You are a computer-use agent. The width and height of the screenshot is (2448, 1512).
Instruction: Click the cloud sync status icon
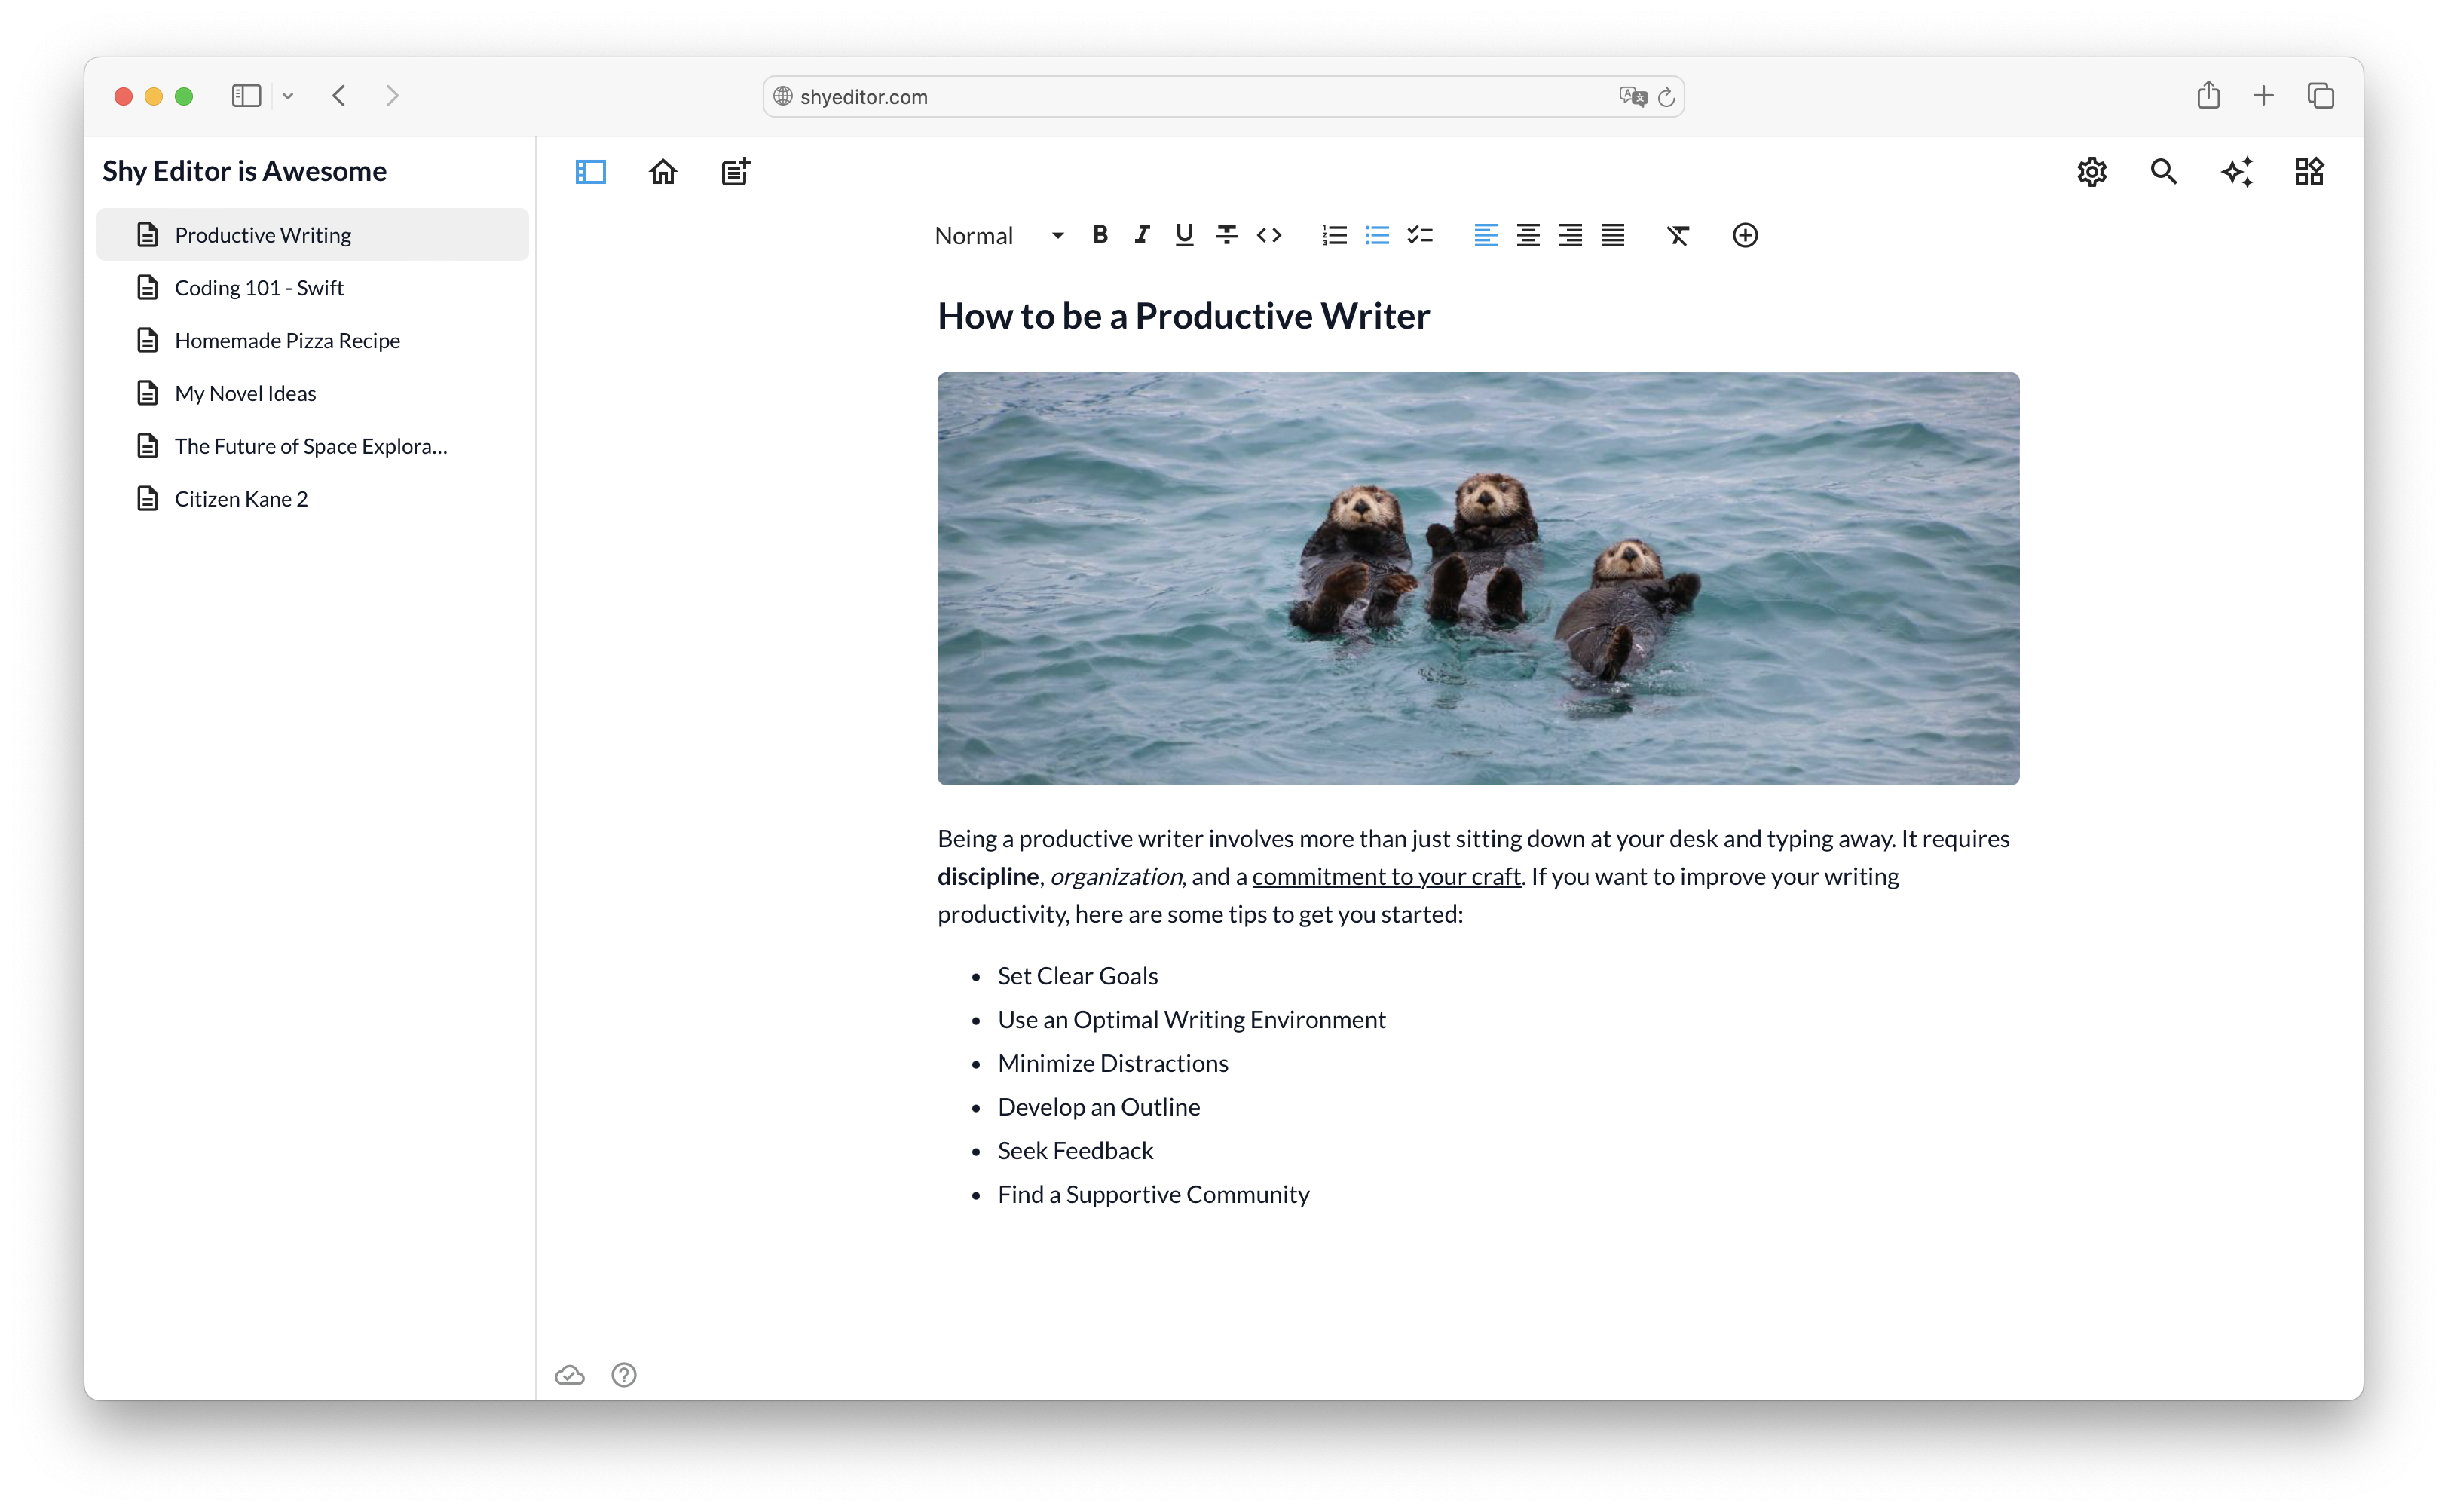click(570, 1375)
